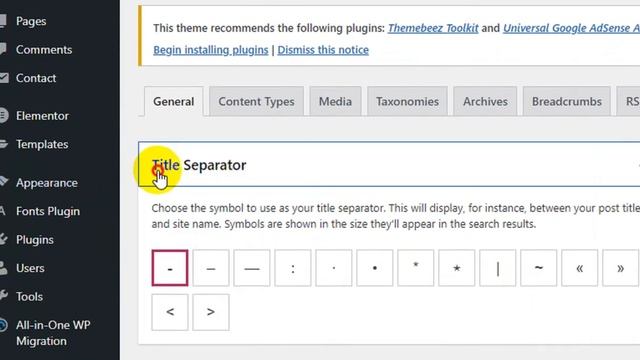Dismiss this notice link
Viewport: 640px width, 360px height.
tap(323, 50)
